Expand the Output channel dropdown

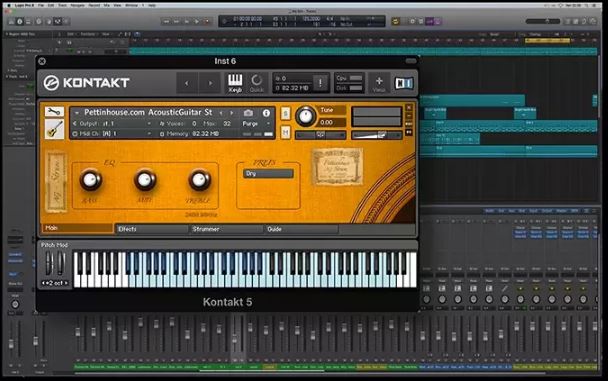(112, 124)
